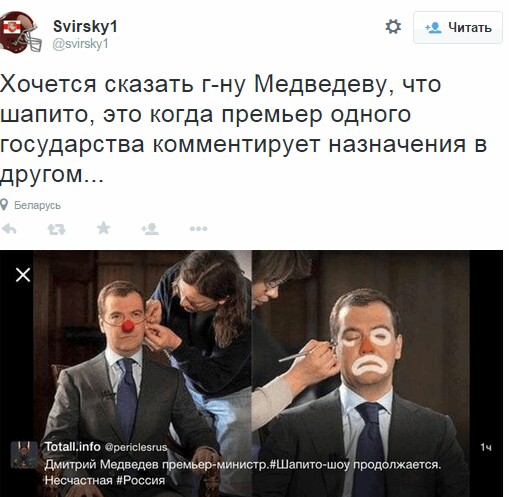Retweet using the retweet arrows icon
509x497 pixels.
[56, 229]
